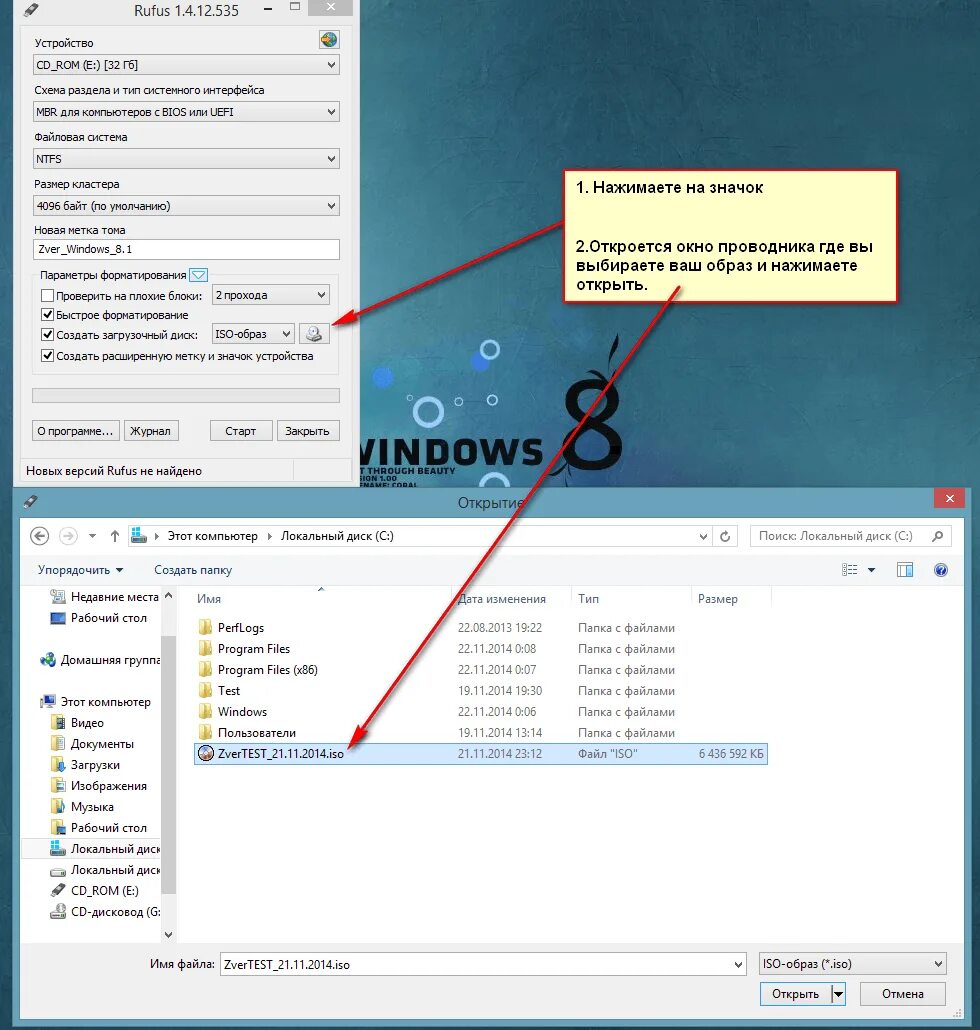980x1030 pixels.
Task: Click the Старт button in Rufus
Action: point(240,431)
